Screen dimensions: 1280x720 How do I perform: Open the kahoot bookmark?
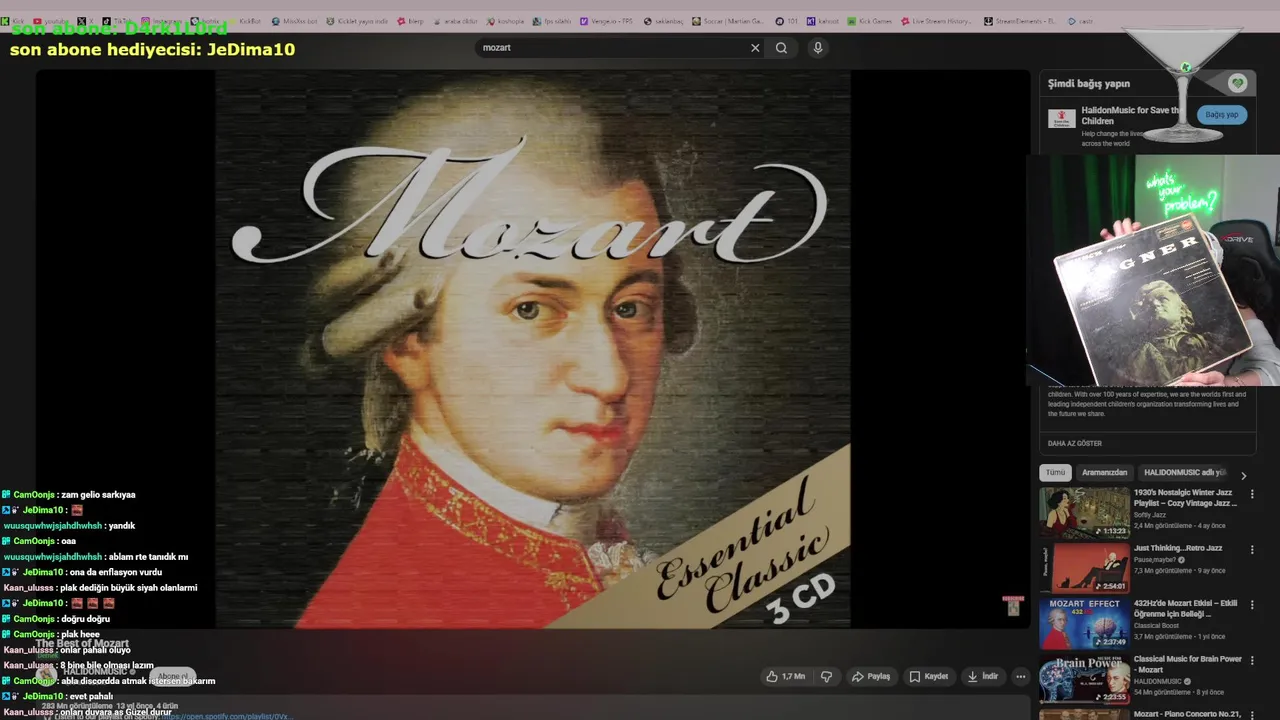823,21
